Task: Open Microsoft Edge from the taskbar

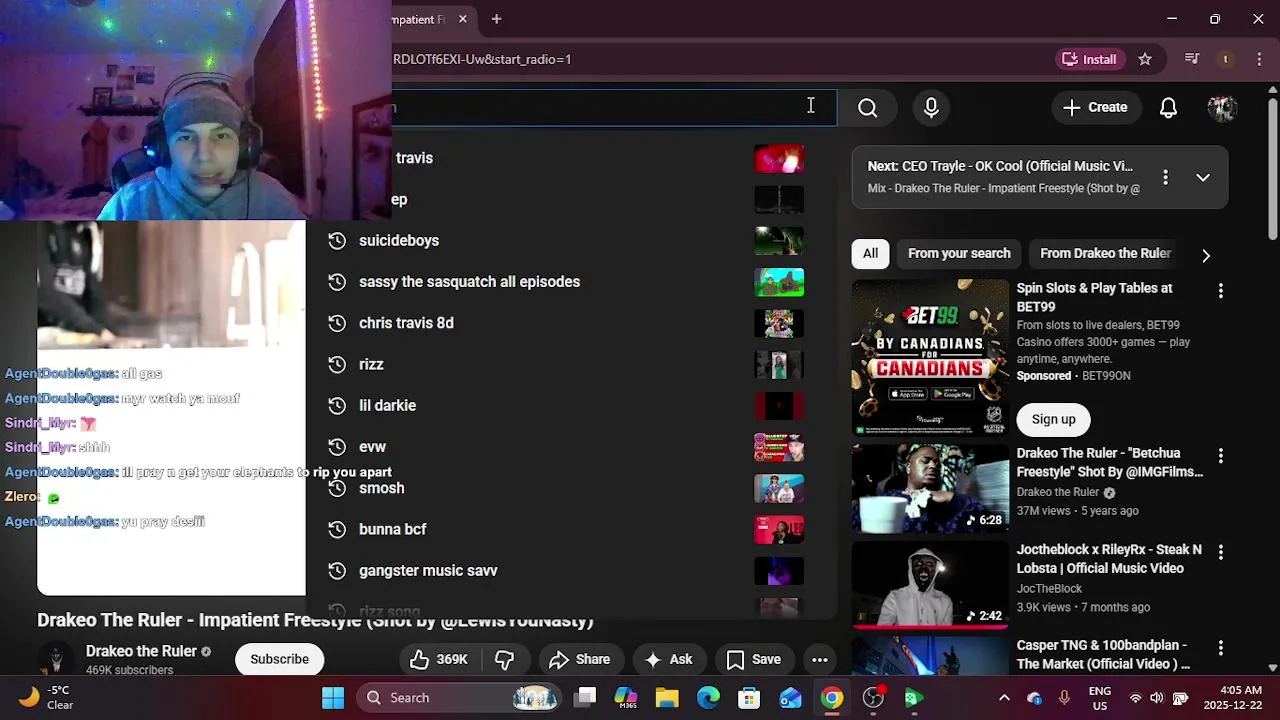Action: point(708,698)
